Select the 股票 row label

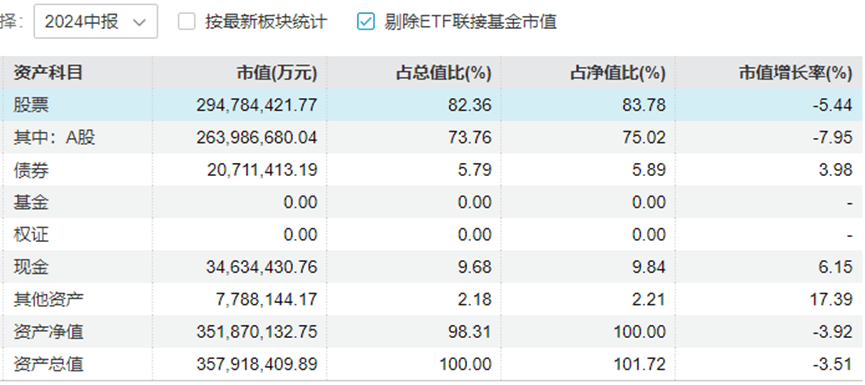coord(31,105)
